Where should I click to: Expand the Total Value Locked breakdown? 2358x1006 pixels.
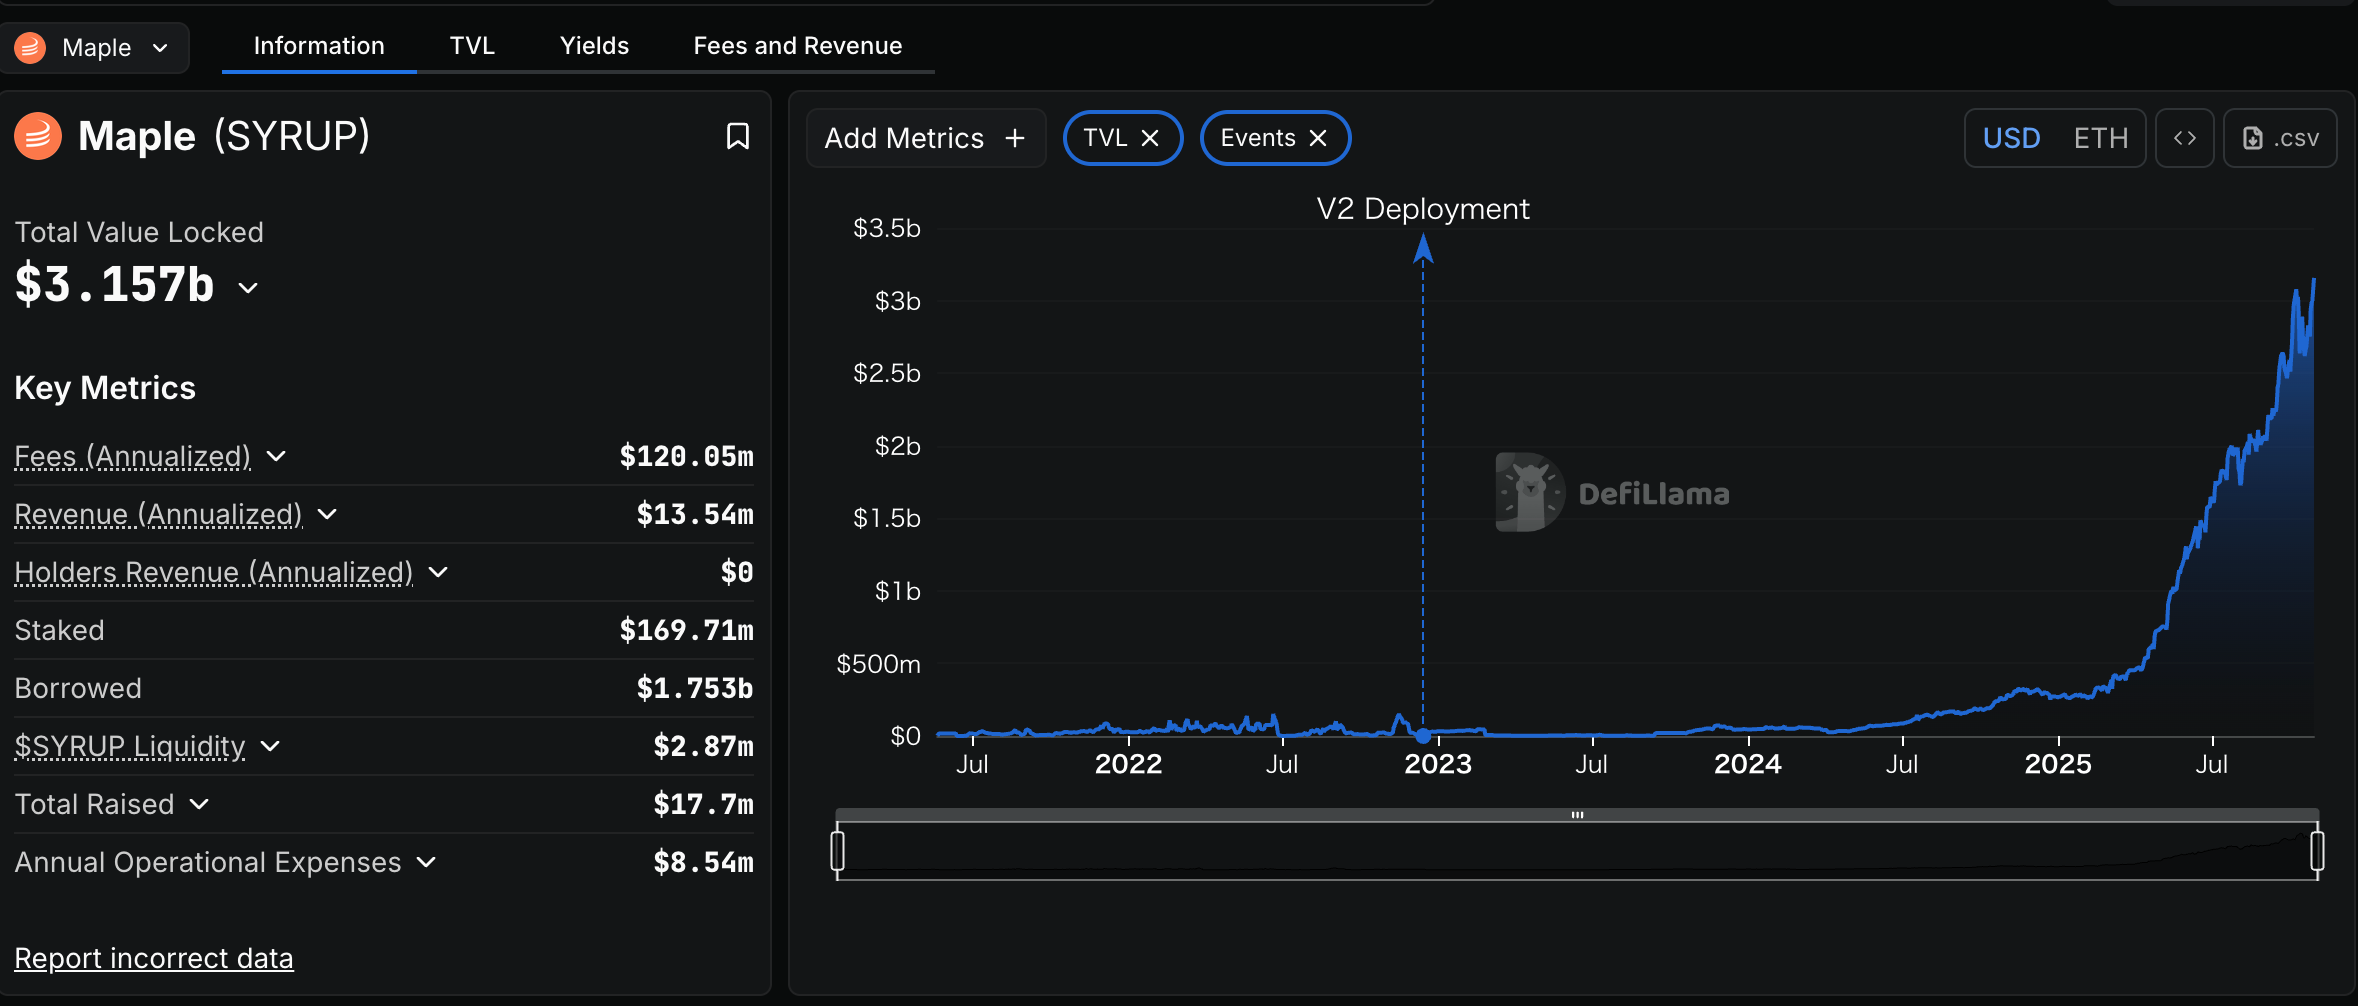click(248, 288)
